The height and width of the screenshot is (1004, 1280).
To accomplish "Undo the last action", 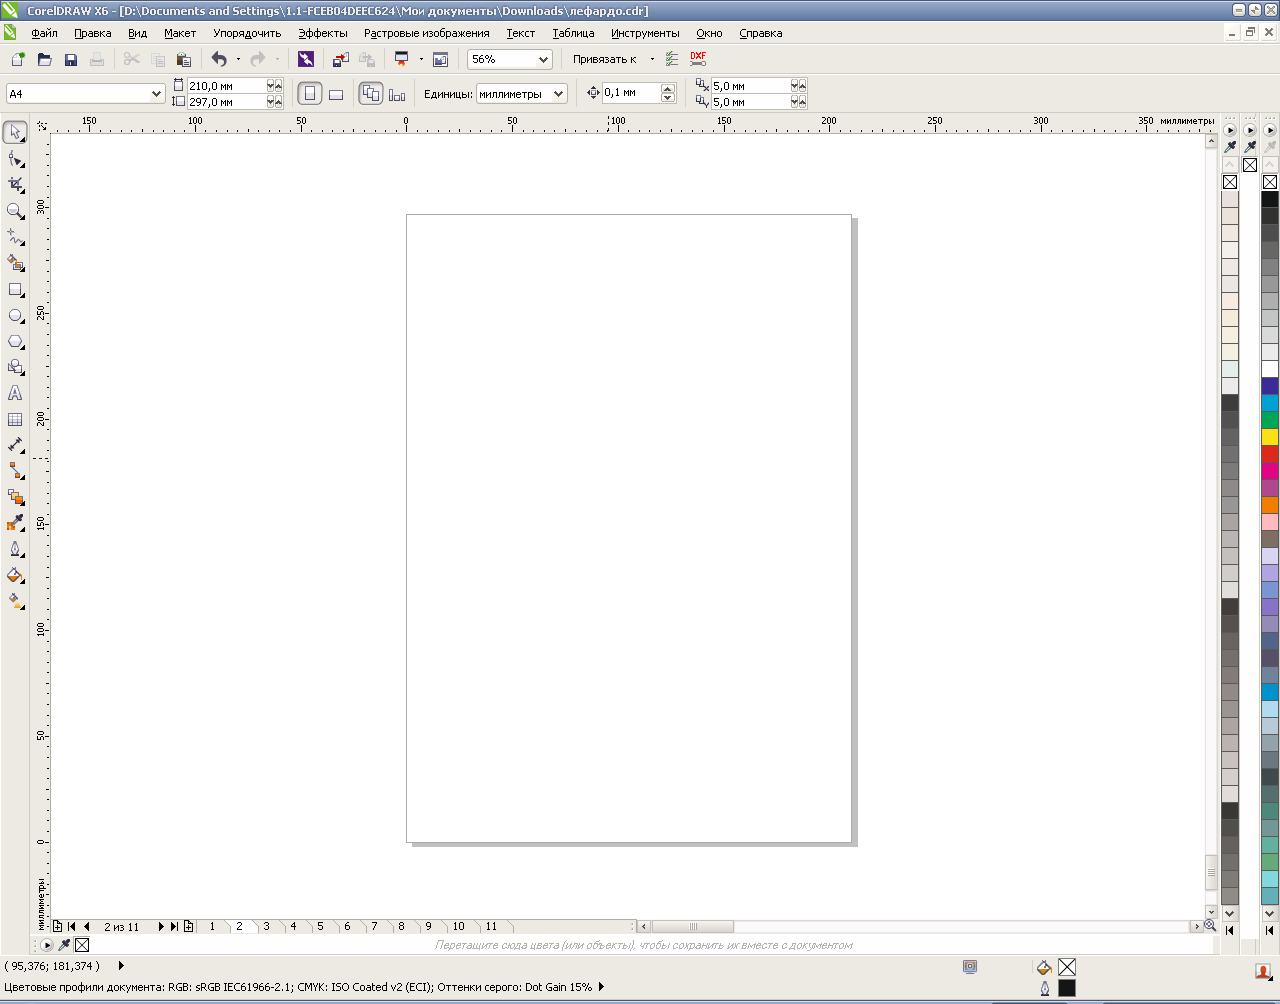I will (219, 60).
